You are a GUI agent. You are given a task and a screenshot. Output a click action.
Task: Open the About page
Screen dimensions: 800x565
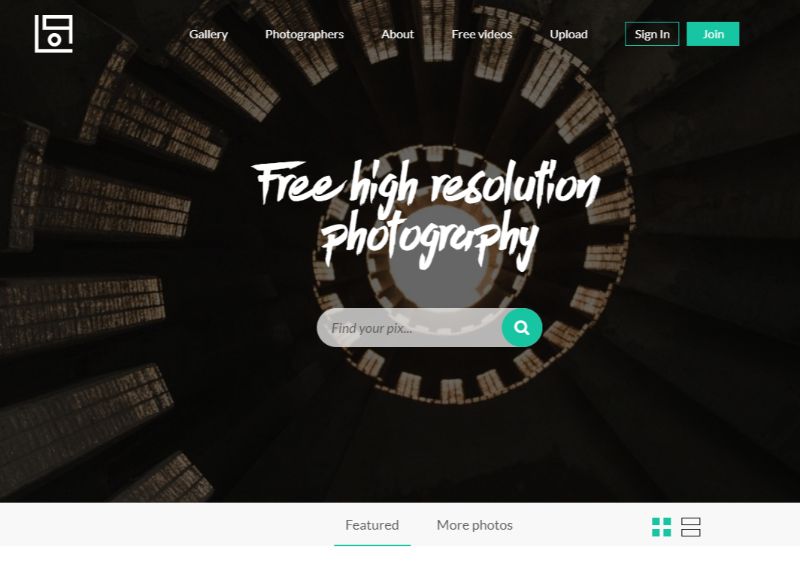coord(397,34)
